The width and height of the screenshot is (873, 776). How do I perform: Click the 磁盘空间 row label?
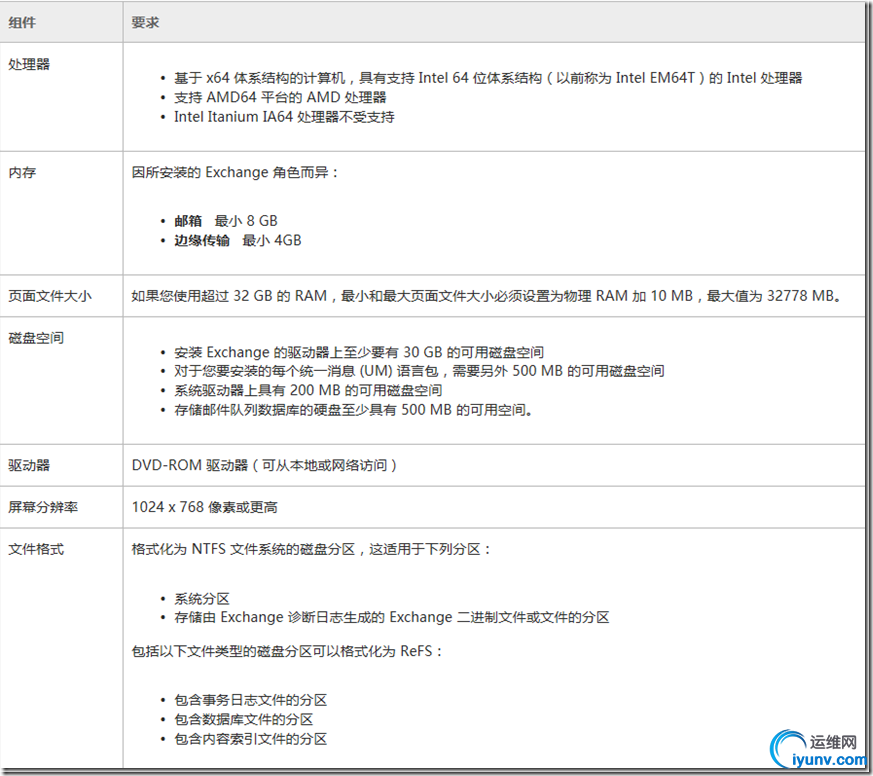point(36,338)
